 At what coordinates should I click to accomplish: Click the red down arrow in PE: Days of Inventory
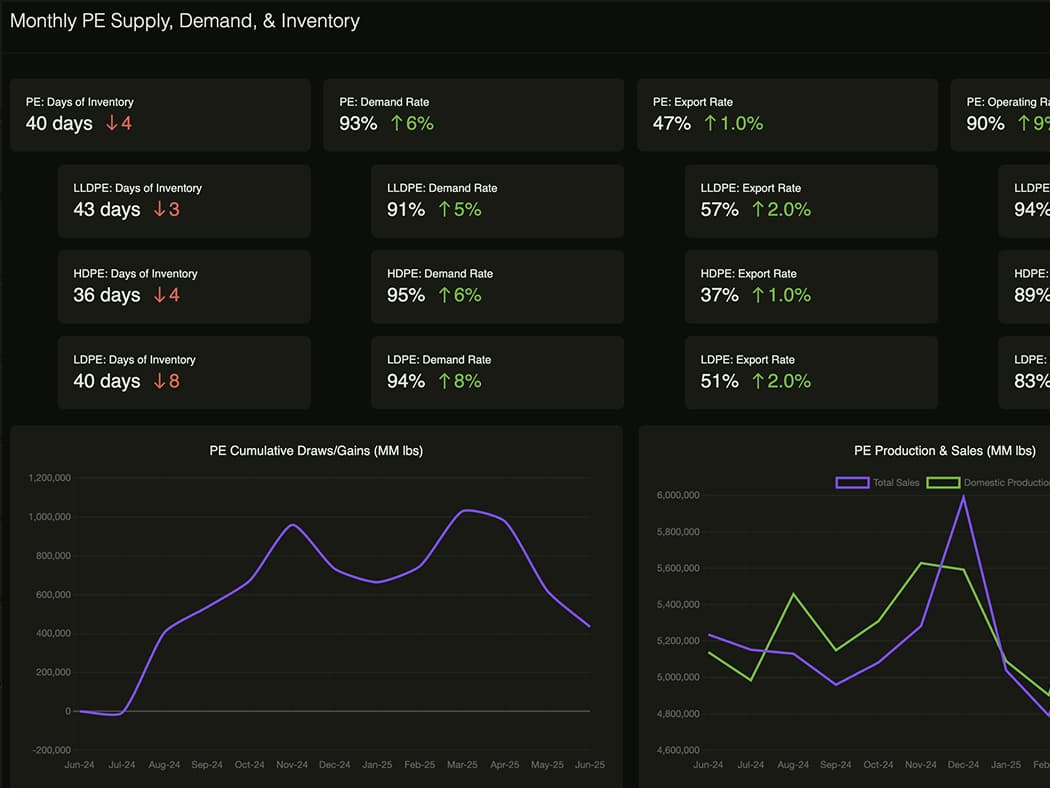111,124
